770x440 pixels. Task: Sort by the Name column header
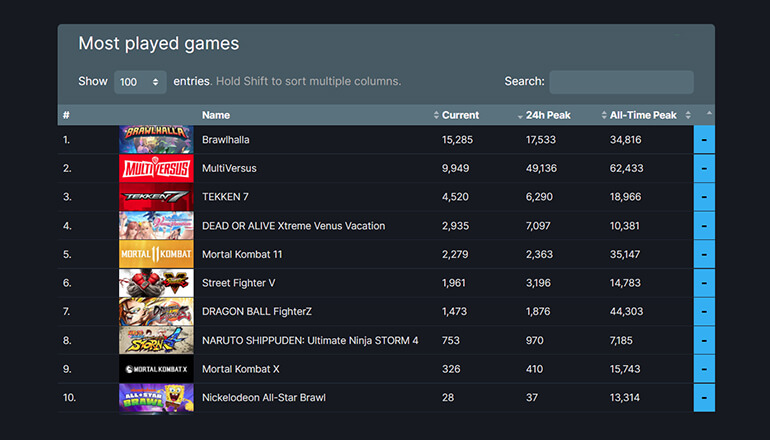216,115
